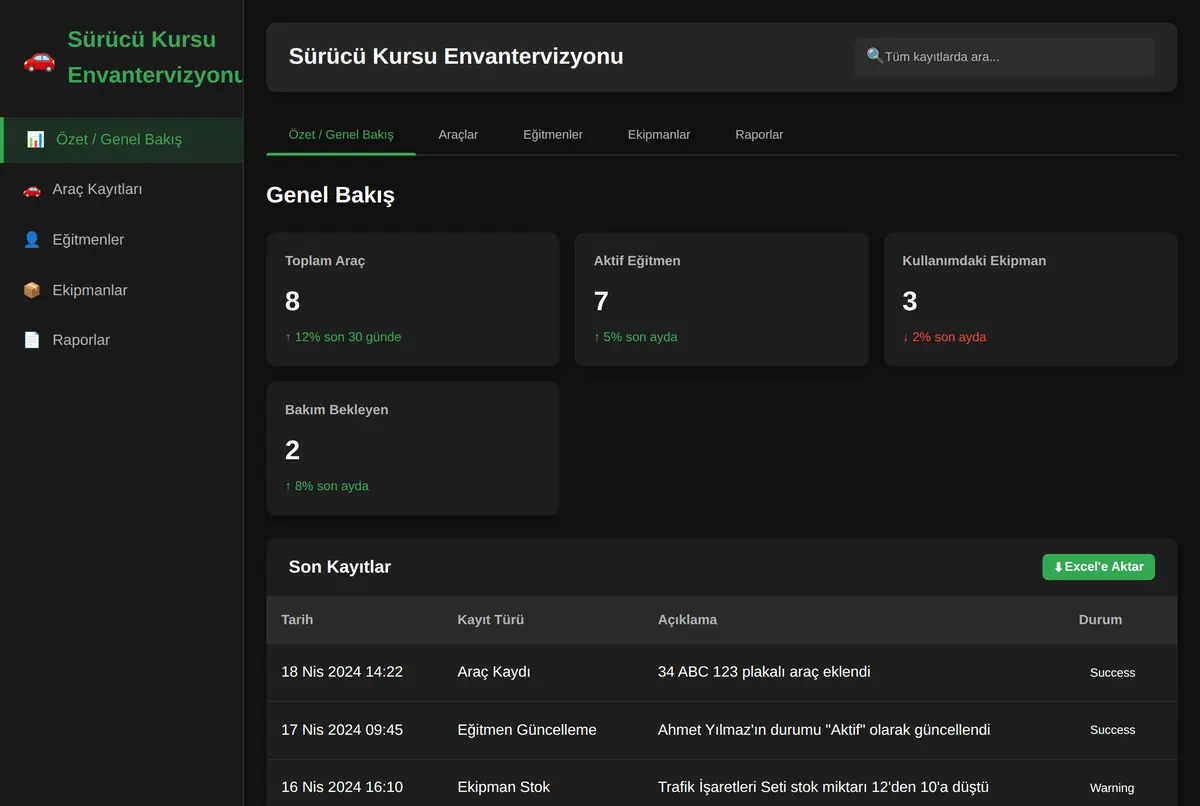Select Ekipmanlar in the sidebar
1200x806 pixels.
(121, 290)
